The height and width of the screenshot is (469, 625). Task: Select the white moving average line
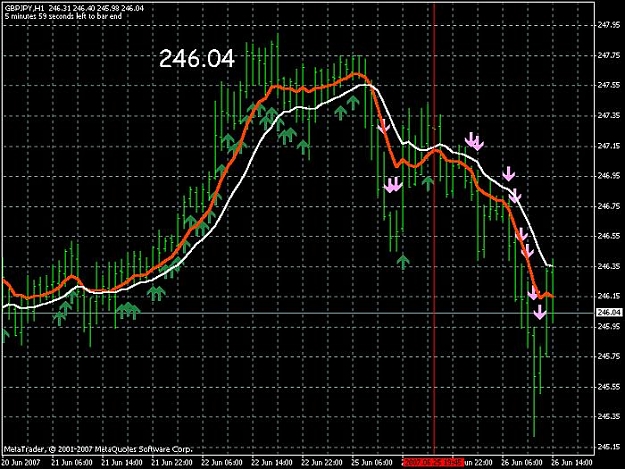click(x=243, y=177)
